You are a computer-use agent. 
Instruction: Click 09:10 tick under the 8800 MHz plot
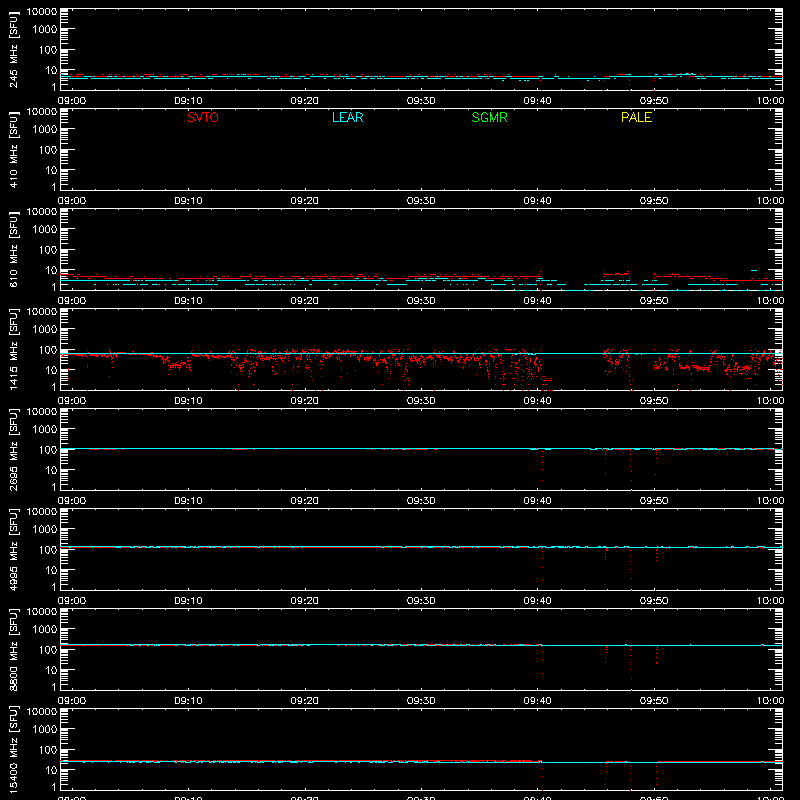tap(188, 701)
